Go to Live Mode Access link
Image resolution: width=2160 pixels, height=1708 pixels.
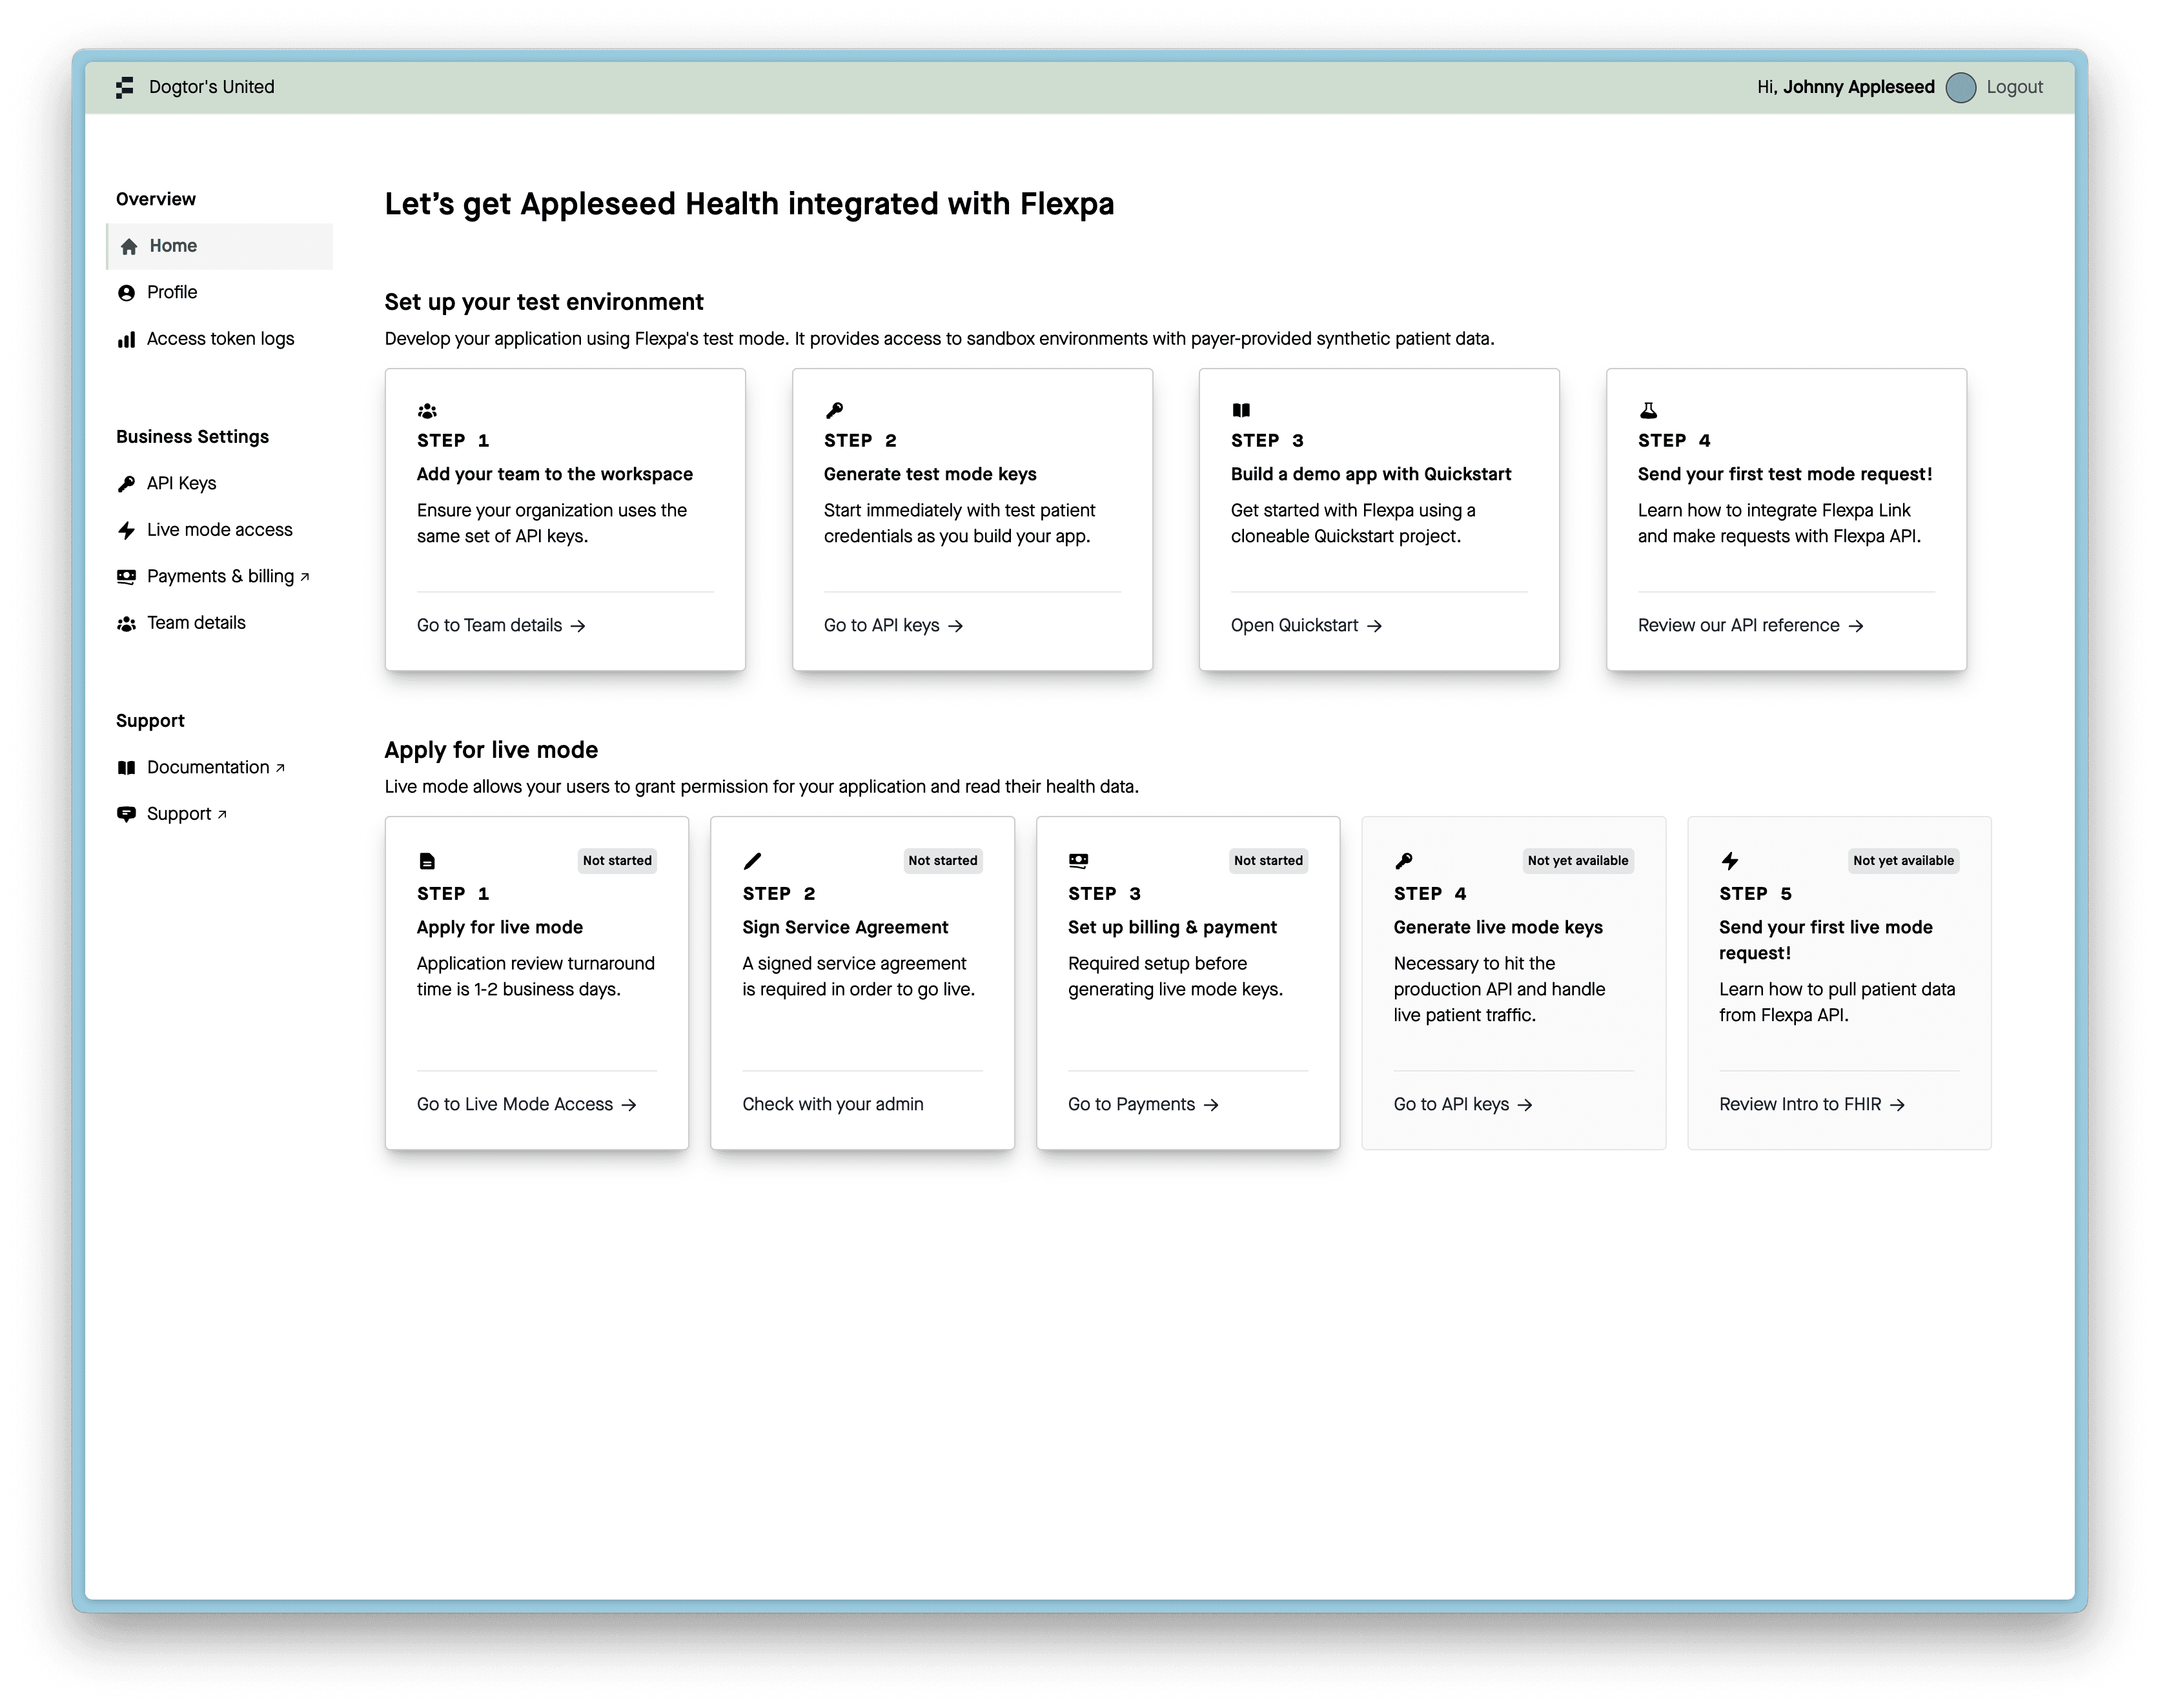(526, 1104)
